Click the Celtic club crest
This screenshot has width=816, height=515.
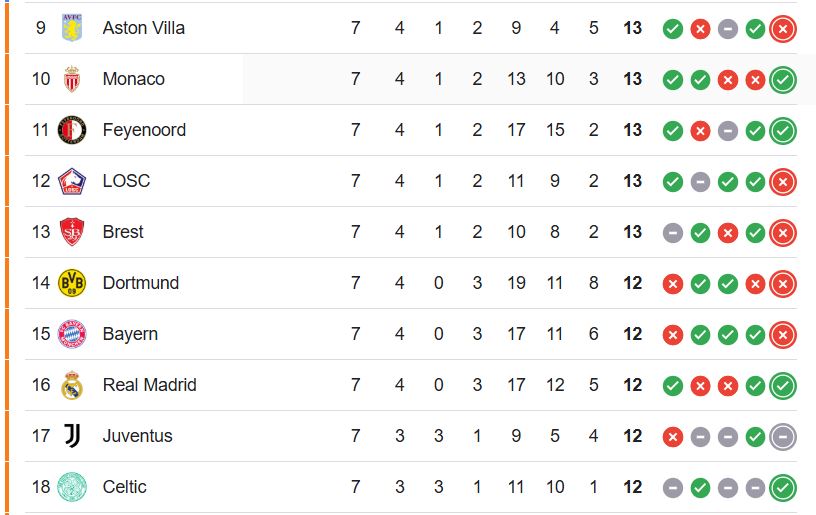tap(72, 487)
